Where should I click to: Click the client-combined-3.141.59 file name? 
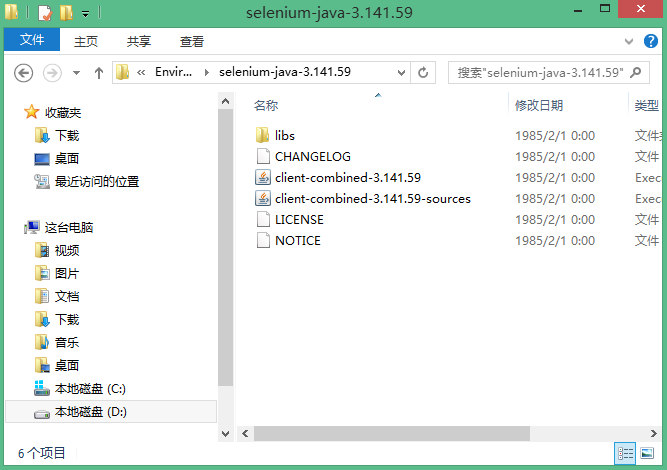348,177
